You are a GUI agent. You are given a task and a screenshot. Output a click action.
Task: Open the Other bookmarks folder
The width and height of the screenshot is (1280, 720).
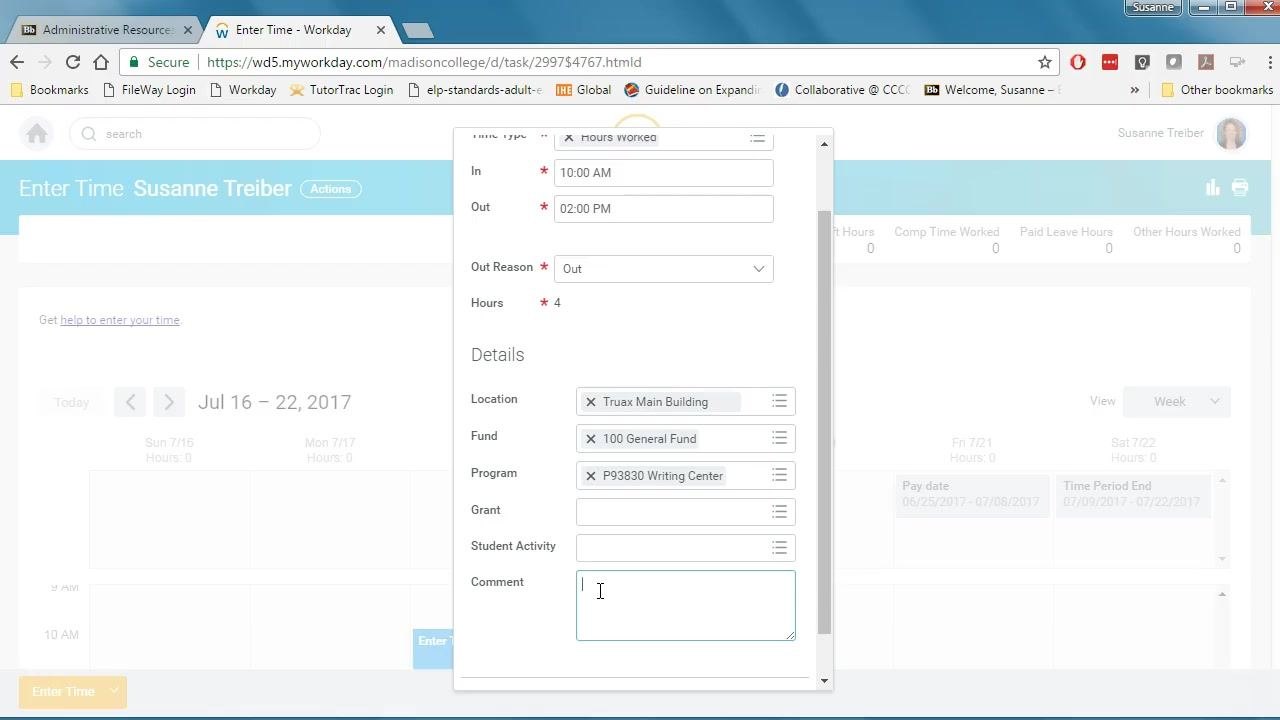click(1217, 90)
